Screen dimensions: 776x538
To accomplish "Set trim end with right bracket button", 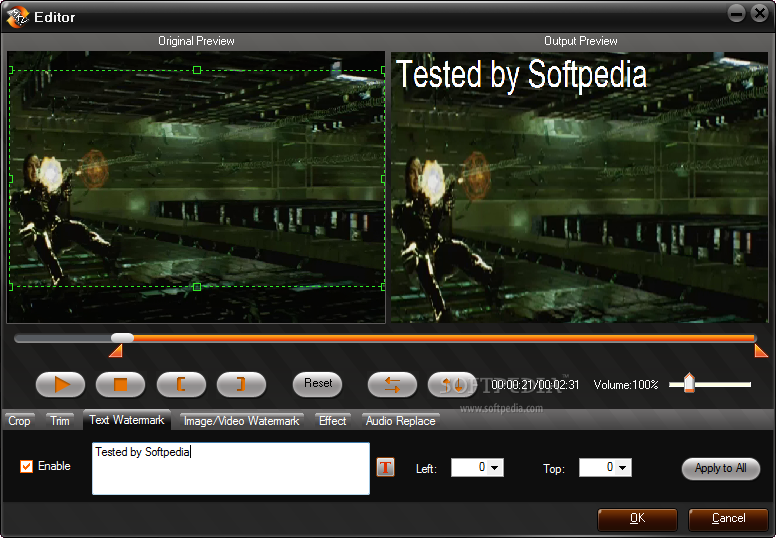I will coord(242,384).
